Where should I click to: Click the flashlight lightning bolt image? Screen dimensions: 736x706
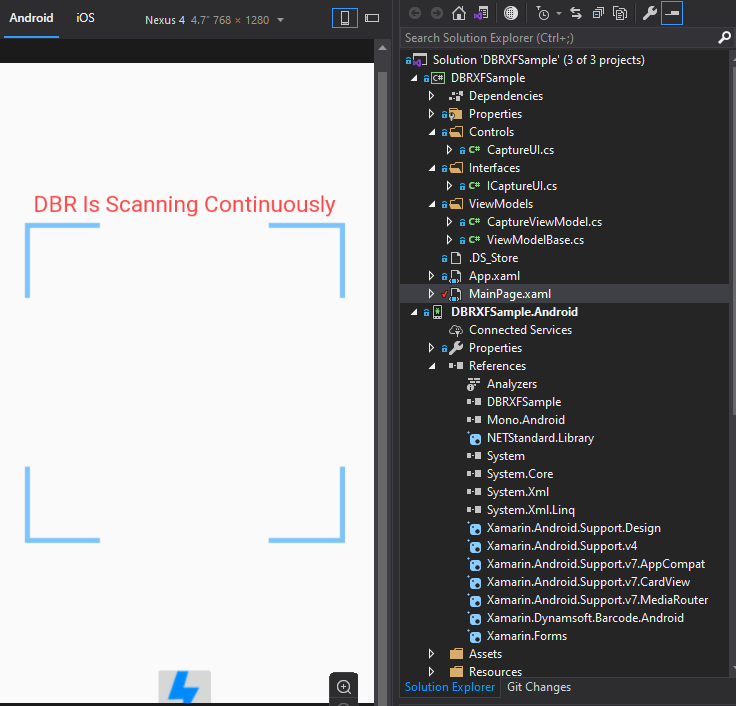click(184, 687)
